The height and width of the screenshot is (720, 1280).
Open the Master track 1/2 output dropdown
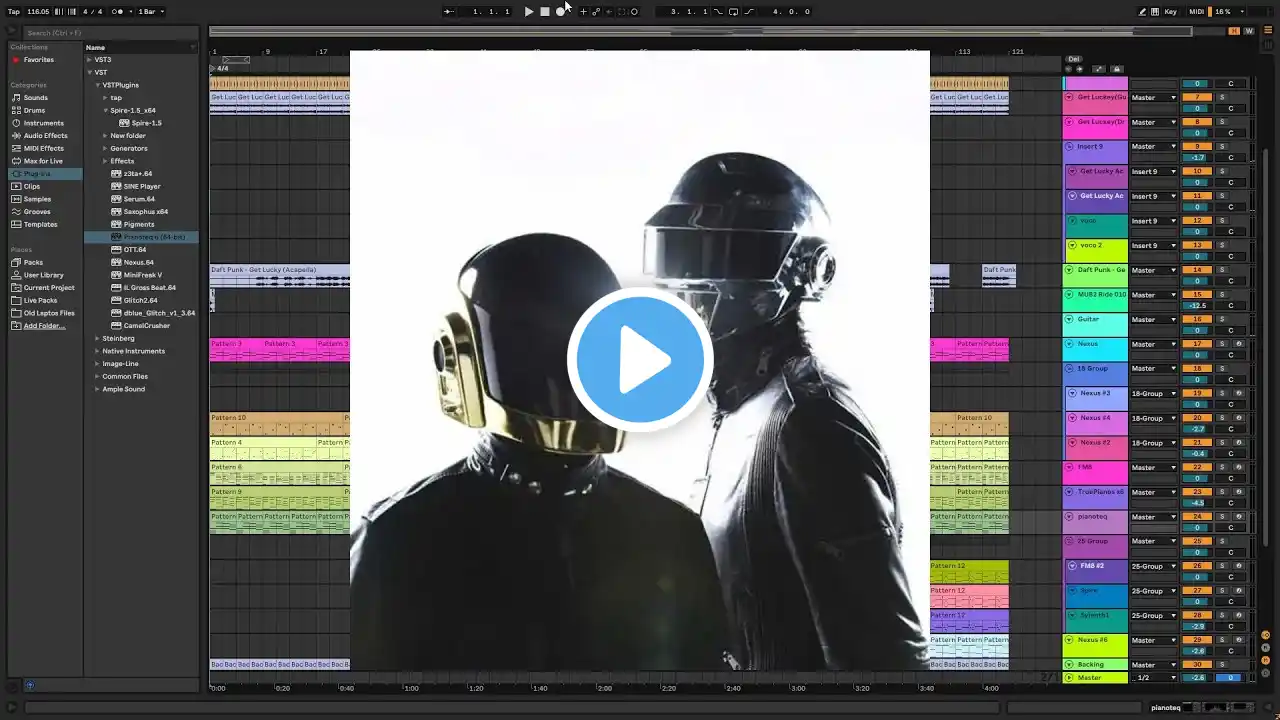(x=1154, y=678)
